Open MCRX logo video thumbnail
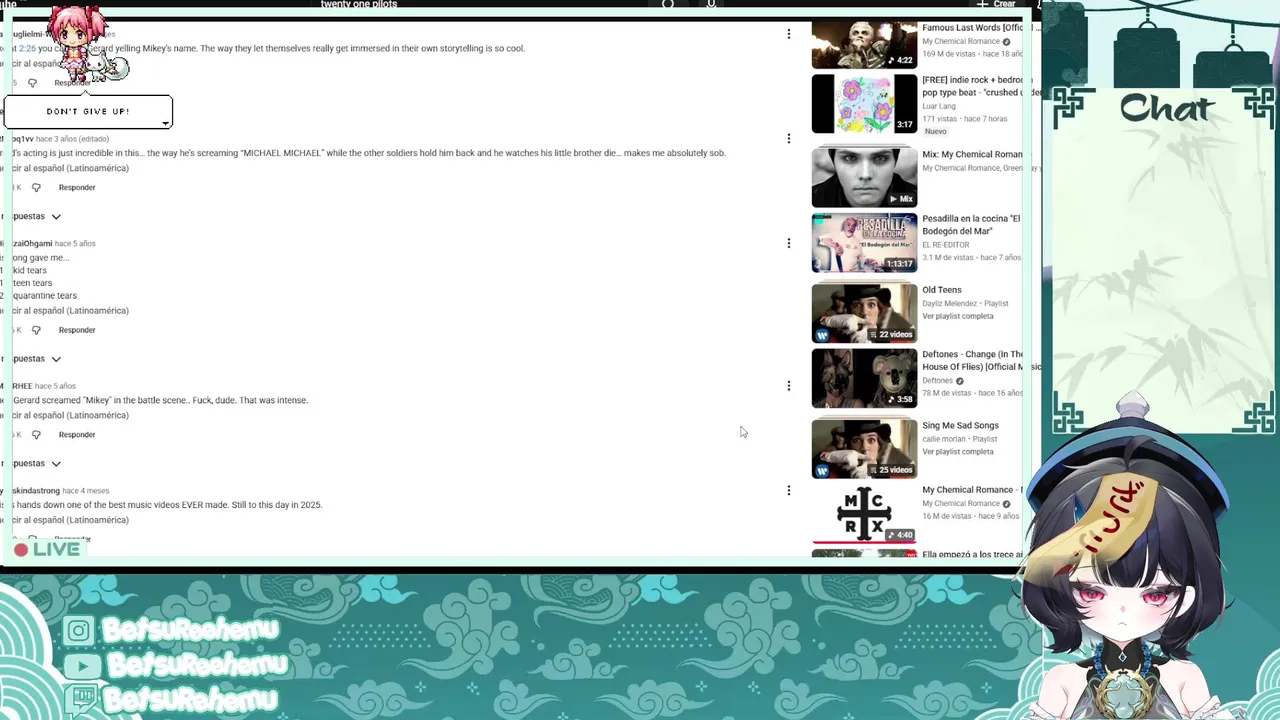The width and height of the screenshot is (1280, 720). pyautogui.click(x=864, y=514)
